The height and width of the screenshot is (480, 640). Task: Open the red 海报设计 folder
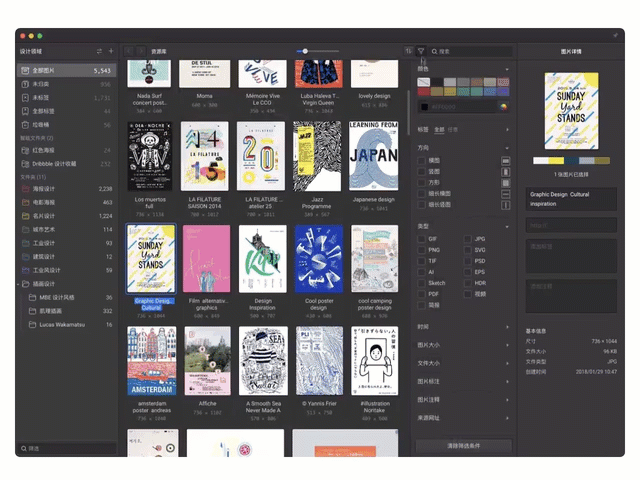point(67,189)
